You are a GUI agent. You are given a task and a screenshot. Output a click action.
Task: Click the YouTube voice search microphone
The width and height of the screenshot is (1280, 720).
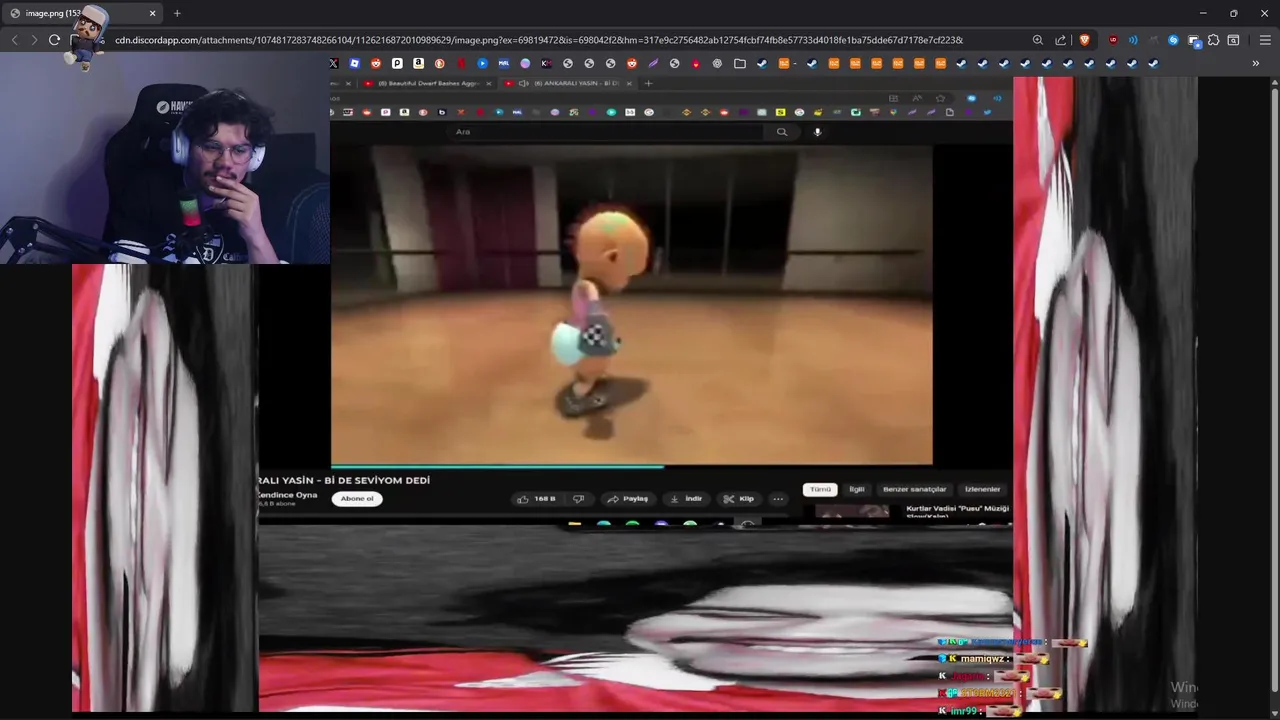817,132
